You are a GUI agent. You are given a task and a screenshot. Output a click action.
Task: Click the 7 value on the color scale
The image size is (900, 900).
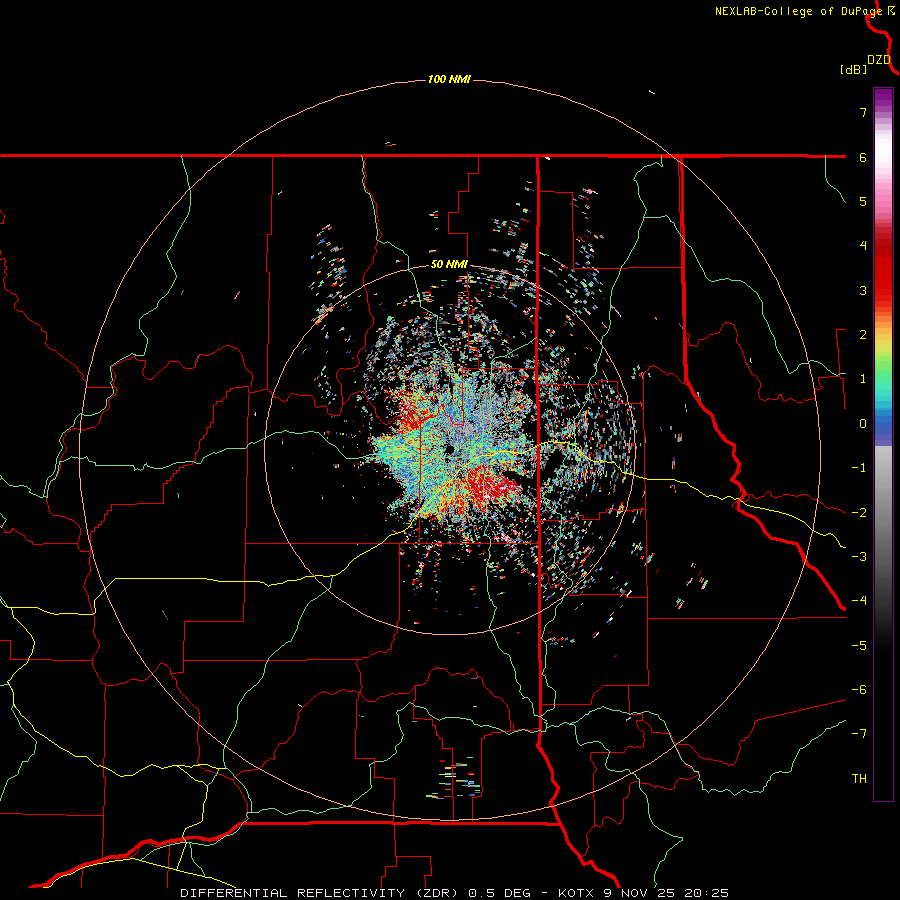tap(863, 112)
